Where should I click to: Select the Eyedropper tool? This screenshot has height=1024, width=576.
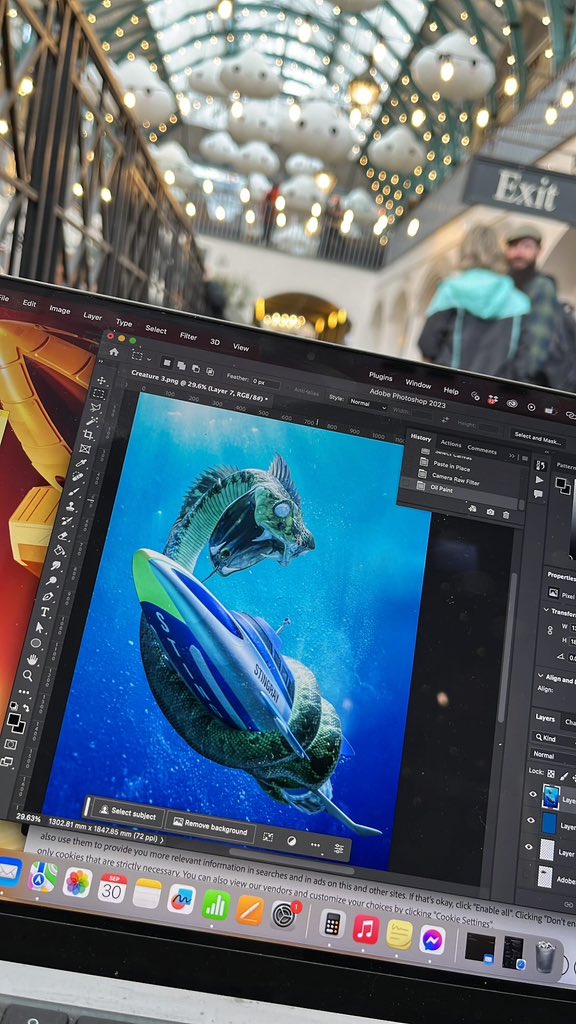(x=81, y=462)
